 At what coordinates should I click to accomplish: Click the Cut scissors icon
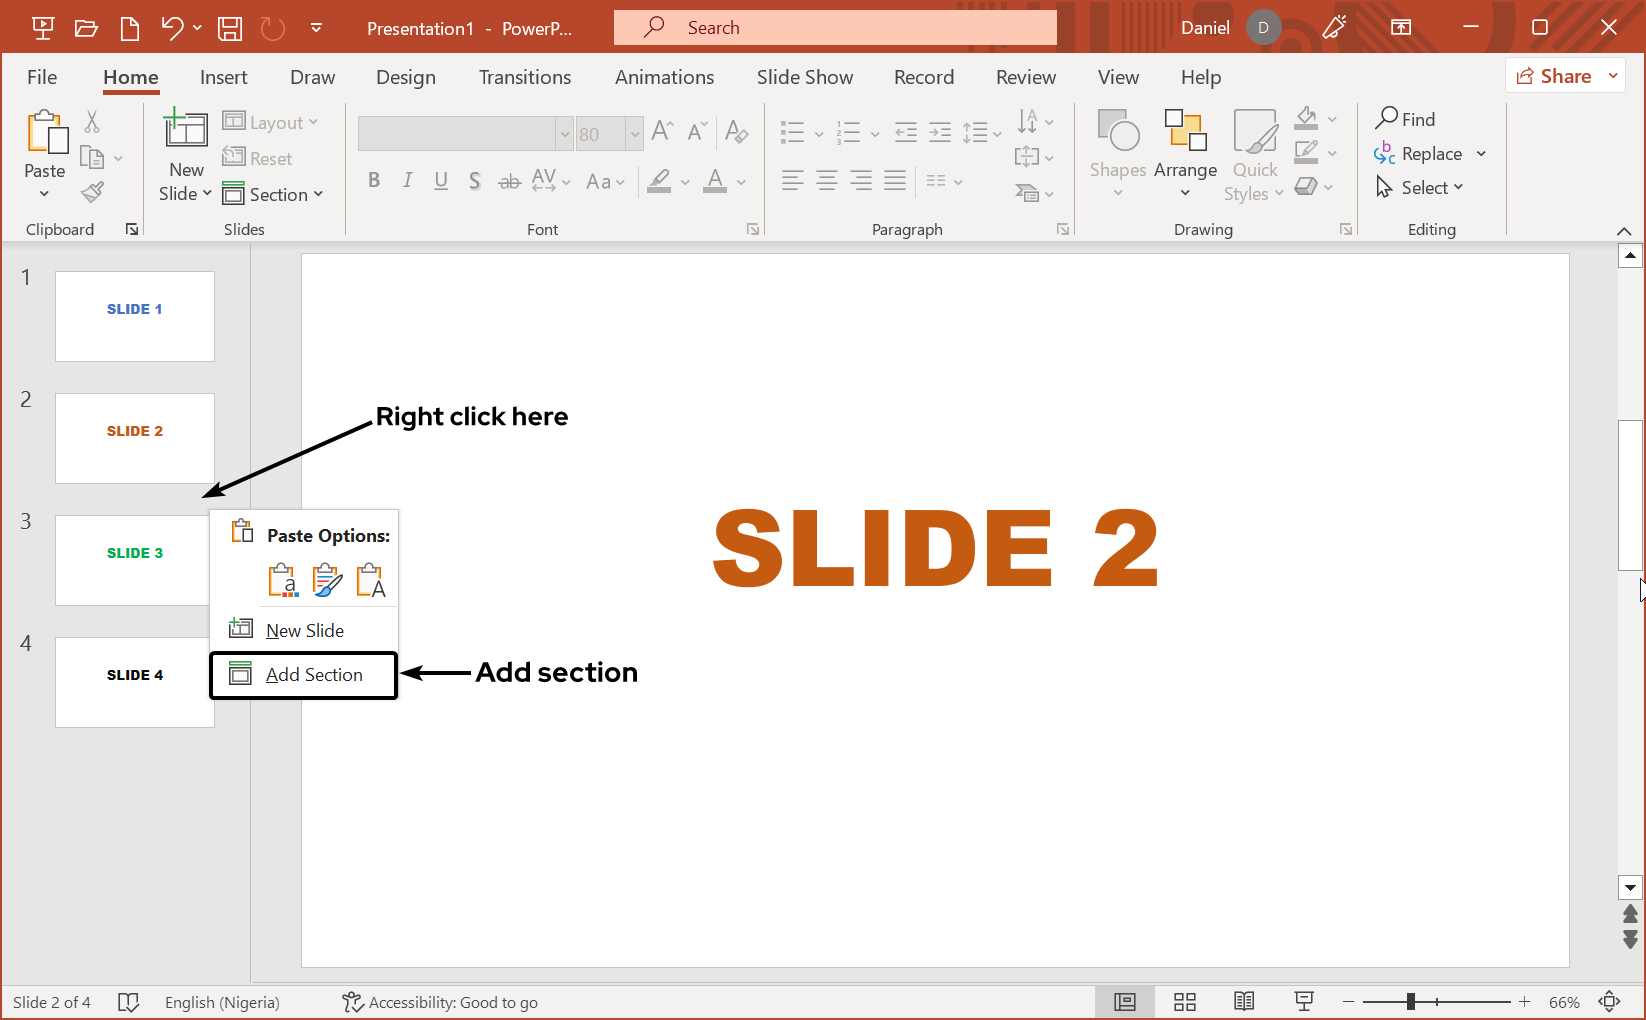point(92,122)
